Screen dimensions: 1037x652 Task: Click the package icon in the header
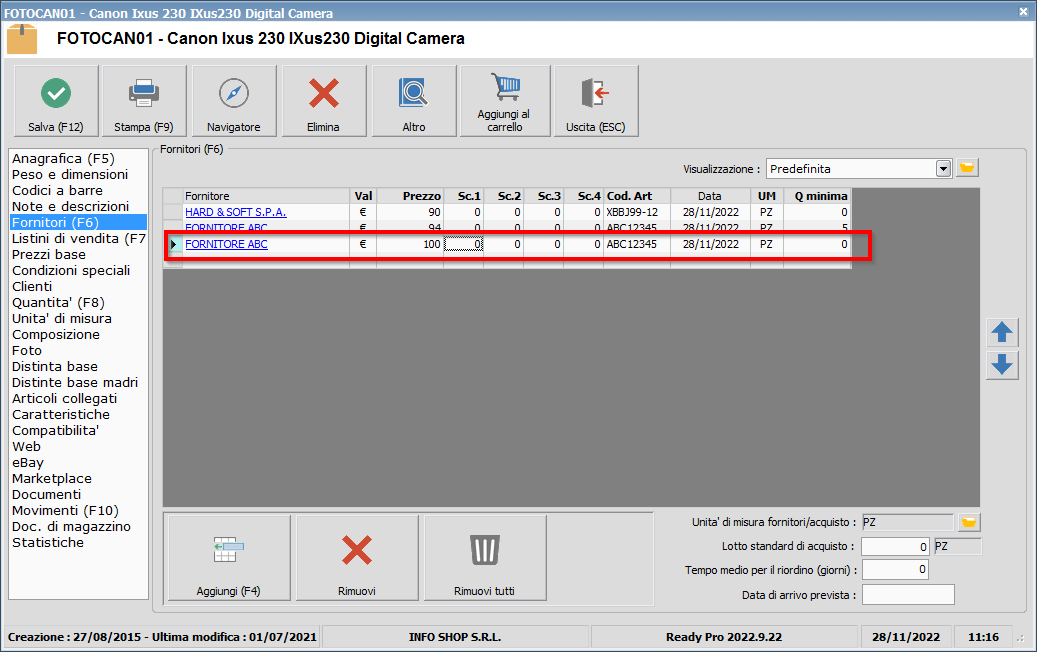click(x=22, y=39)
